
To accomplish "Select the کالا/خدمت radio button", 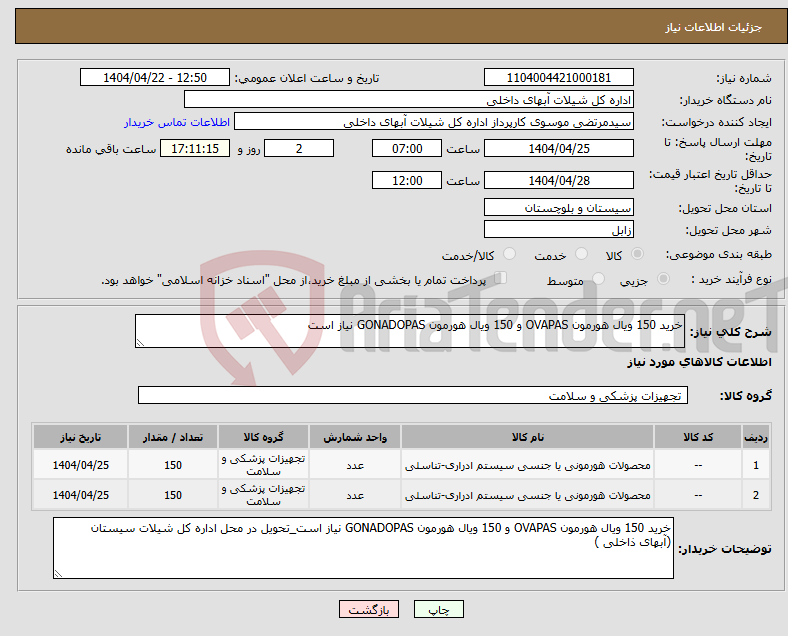I will [x=510, y=254].
